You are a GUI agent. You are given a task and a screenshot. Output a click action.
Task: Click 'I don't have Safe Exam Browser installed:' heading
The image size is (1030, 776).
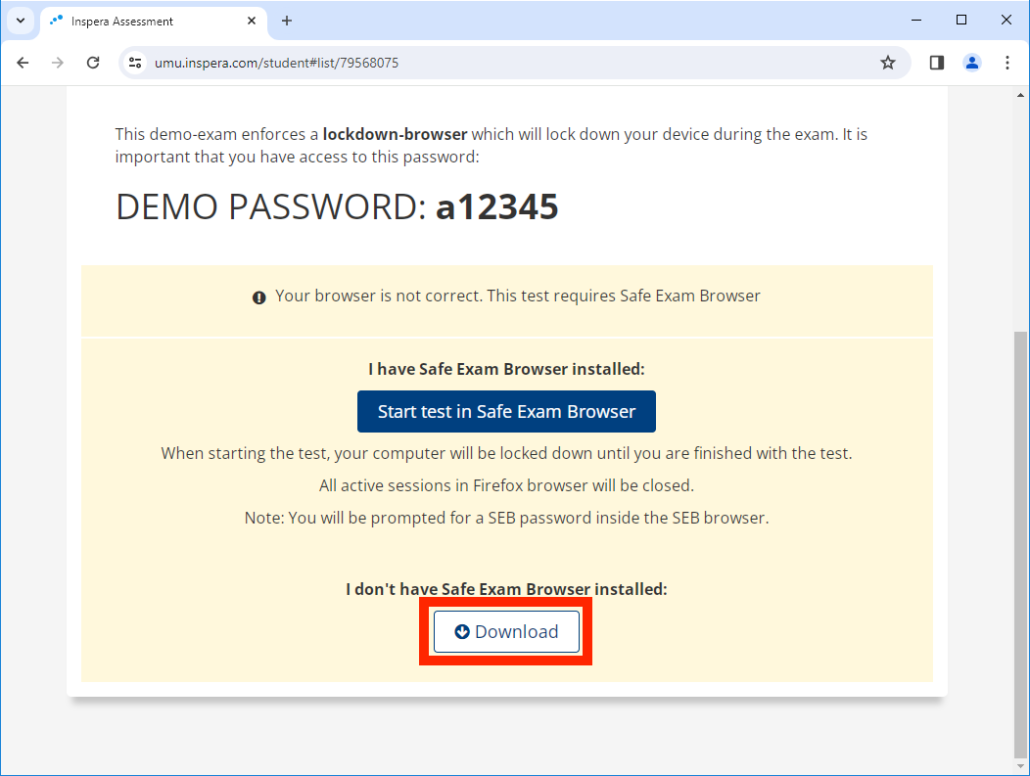506,589
